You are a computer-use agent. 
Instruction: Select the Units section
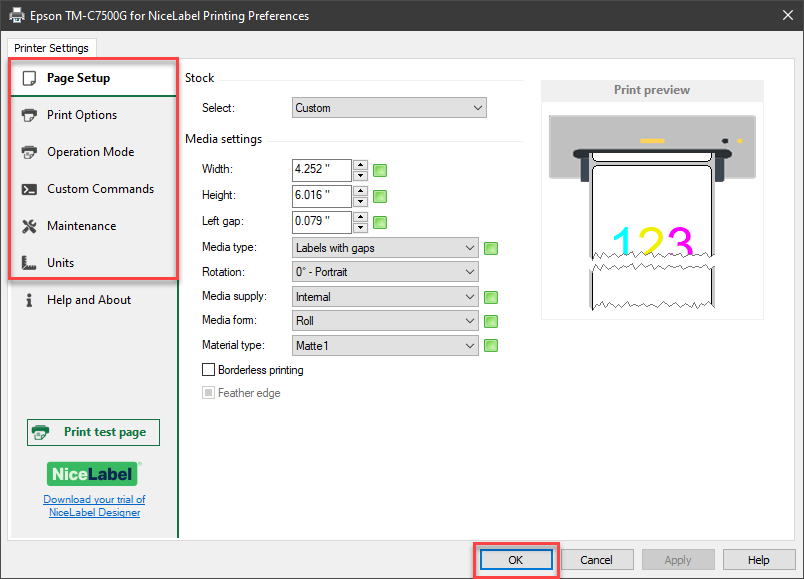[x=62, y=262]
